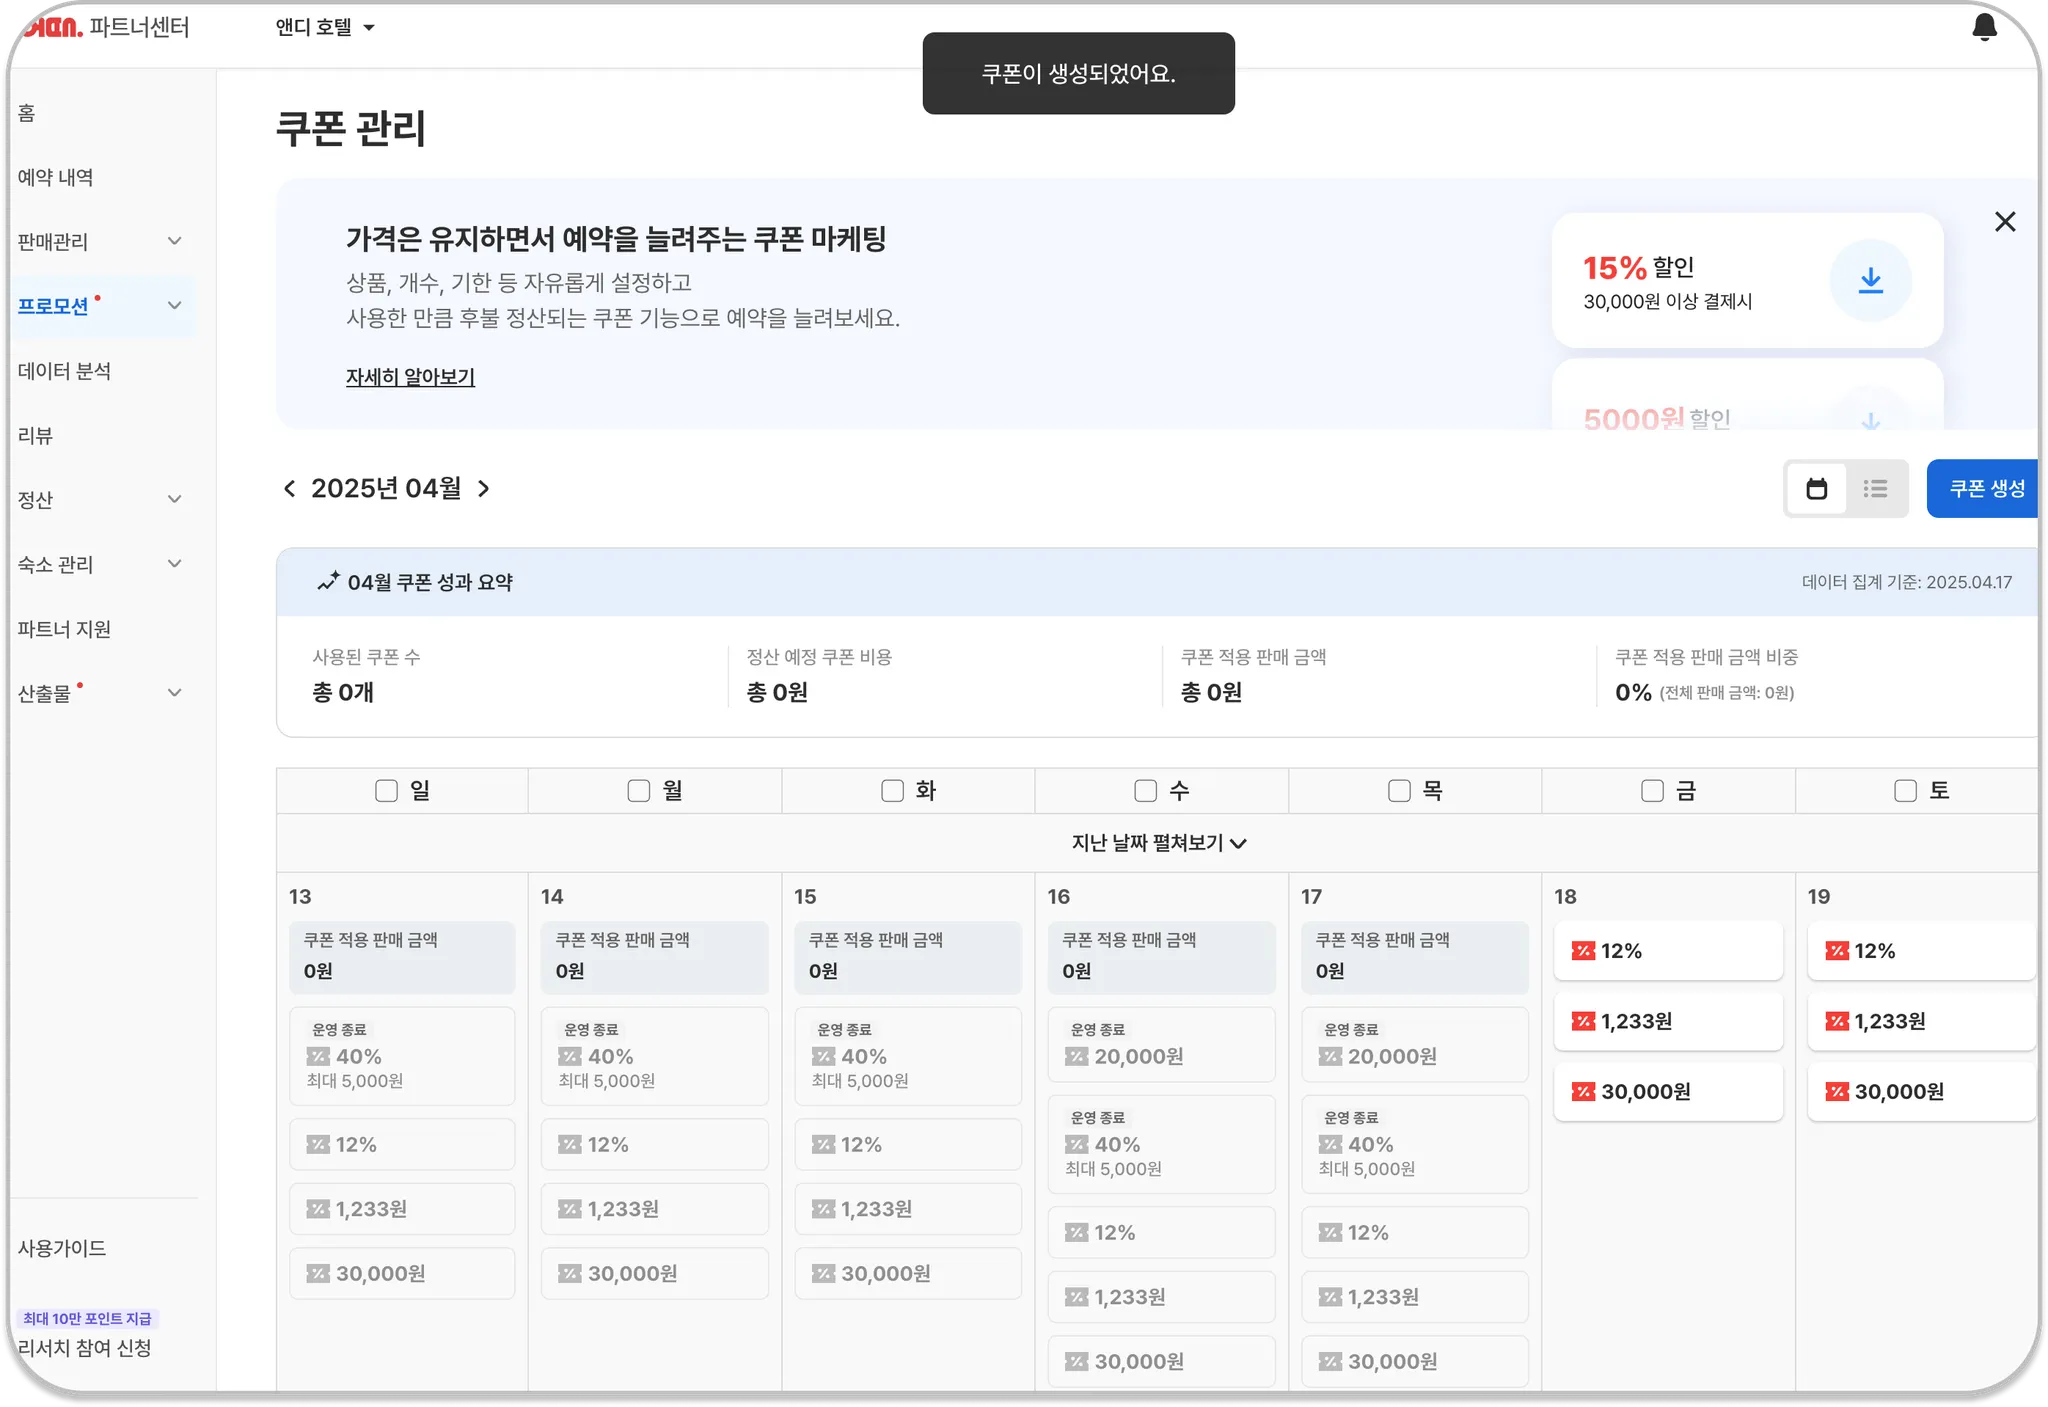
Task: Open 데이터 분석 menu item
Action: pos(65,371)
